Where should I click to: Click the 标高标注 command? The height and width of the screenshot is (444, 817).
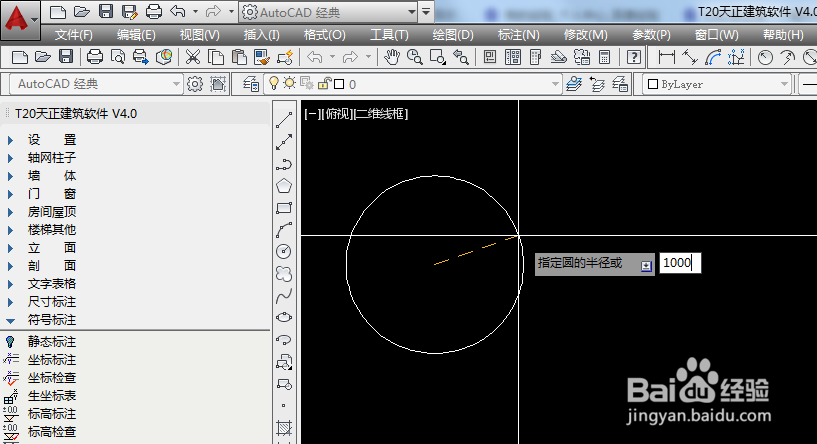[x=52, y=414]
